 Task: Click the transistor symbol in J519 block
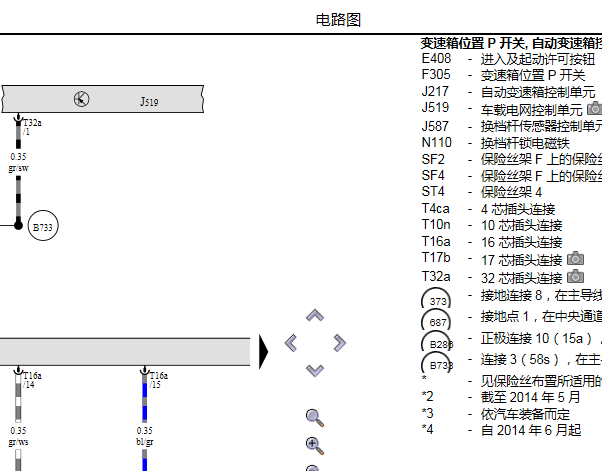81,99
